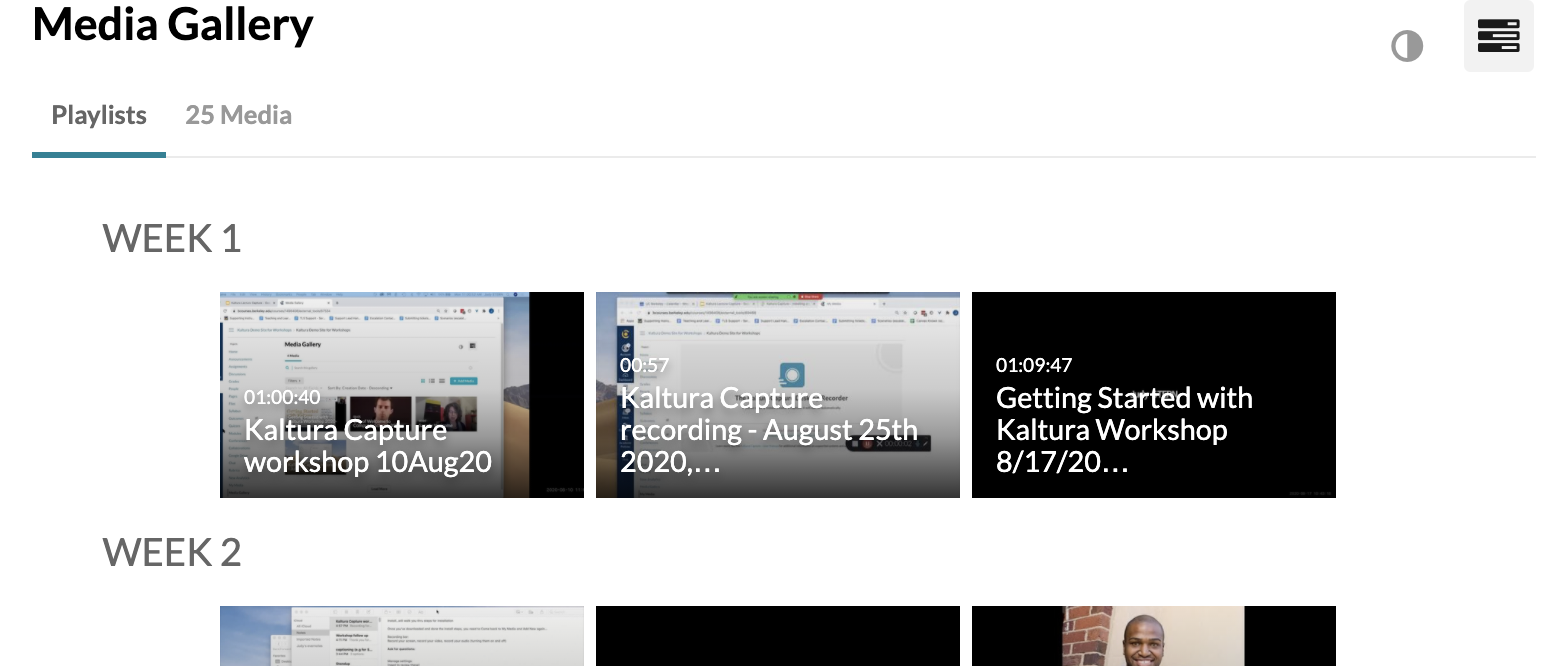Click the WEEK 2 playlist heading
This screenshot has width=1562, height=666.
(172, 552)
